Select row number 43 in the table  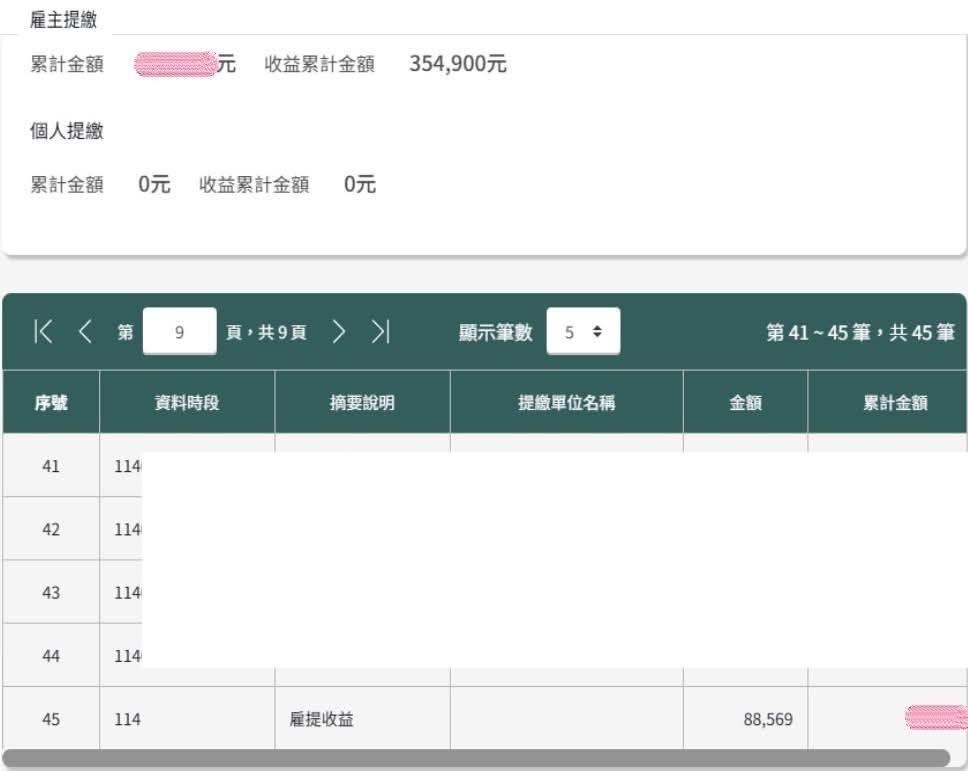pyautogui.click(x=51, y=593)
